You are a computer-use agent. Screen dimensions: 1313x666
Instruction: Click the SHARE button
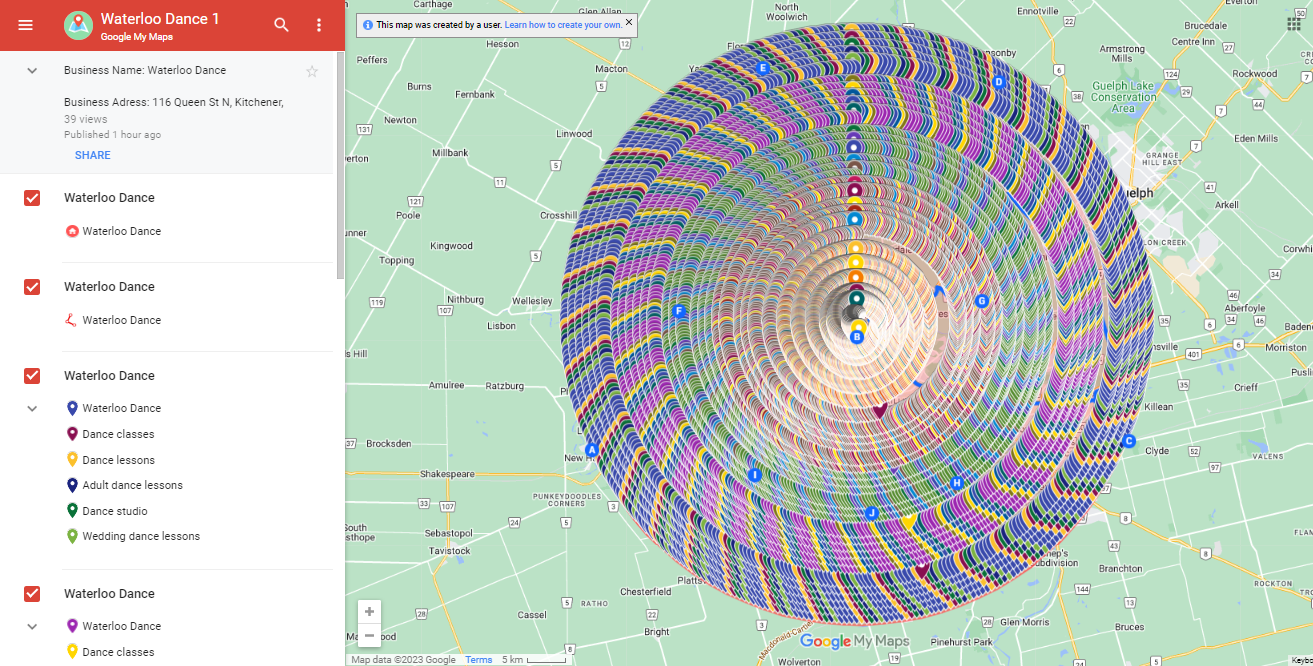point(92,155)
